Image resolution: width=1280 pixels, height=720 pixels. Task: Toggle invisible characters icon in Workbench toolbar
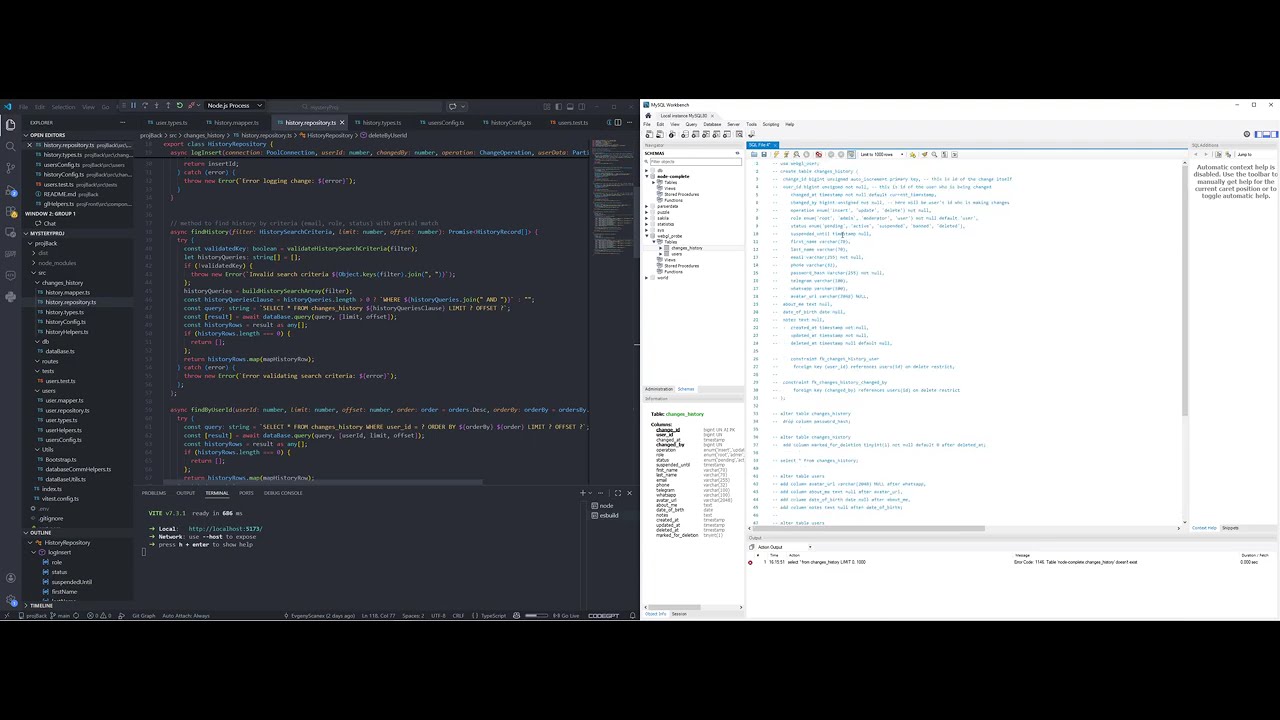coord(944,154)
